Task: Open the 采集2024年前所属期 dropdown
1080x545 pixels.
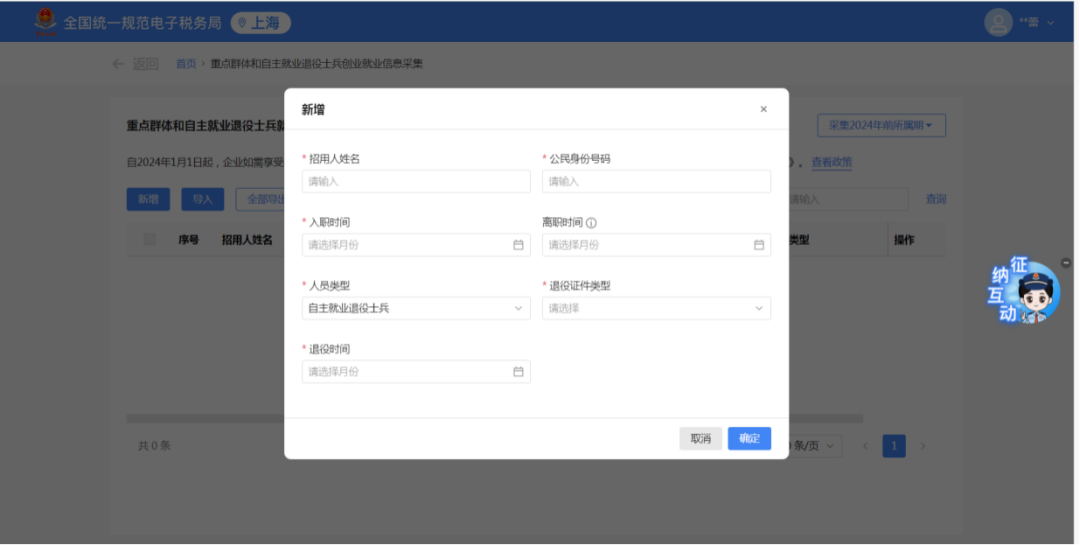Action: pyautogui.click(x=881, y=126)
